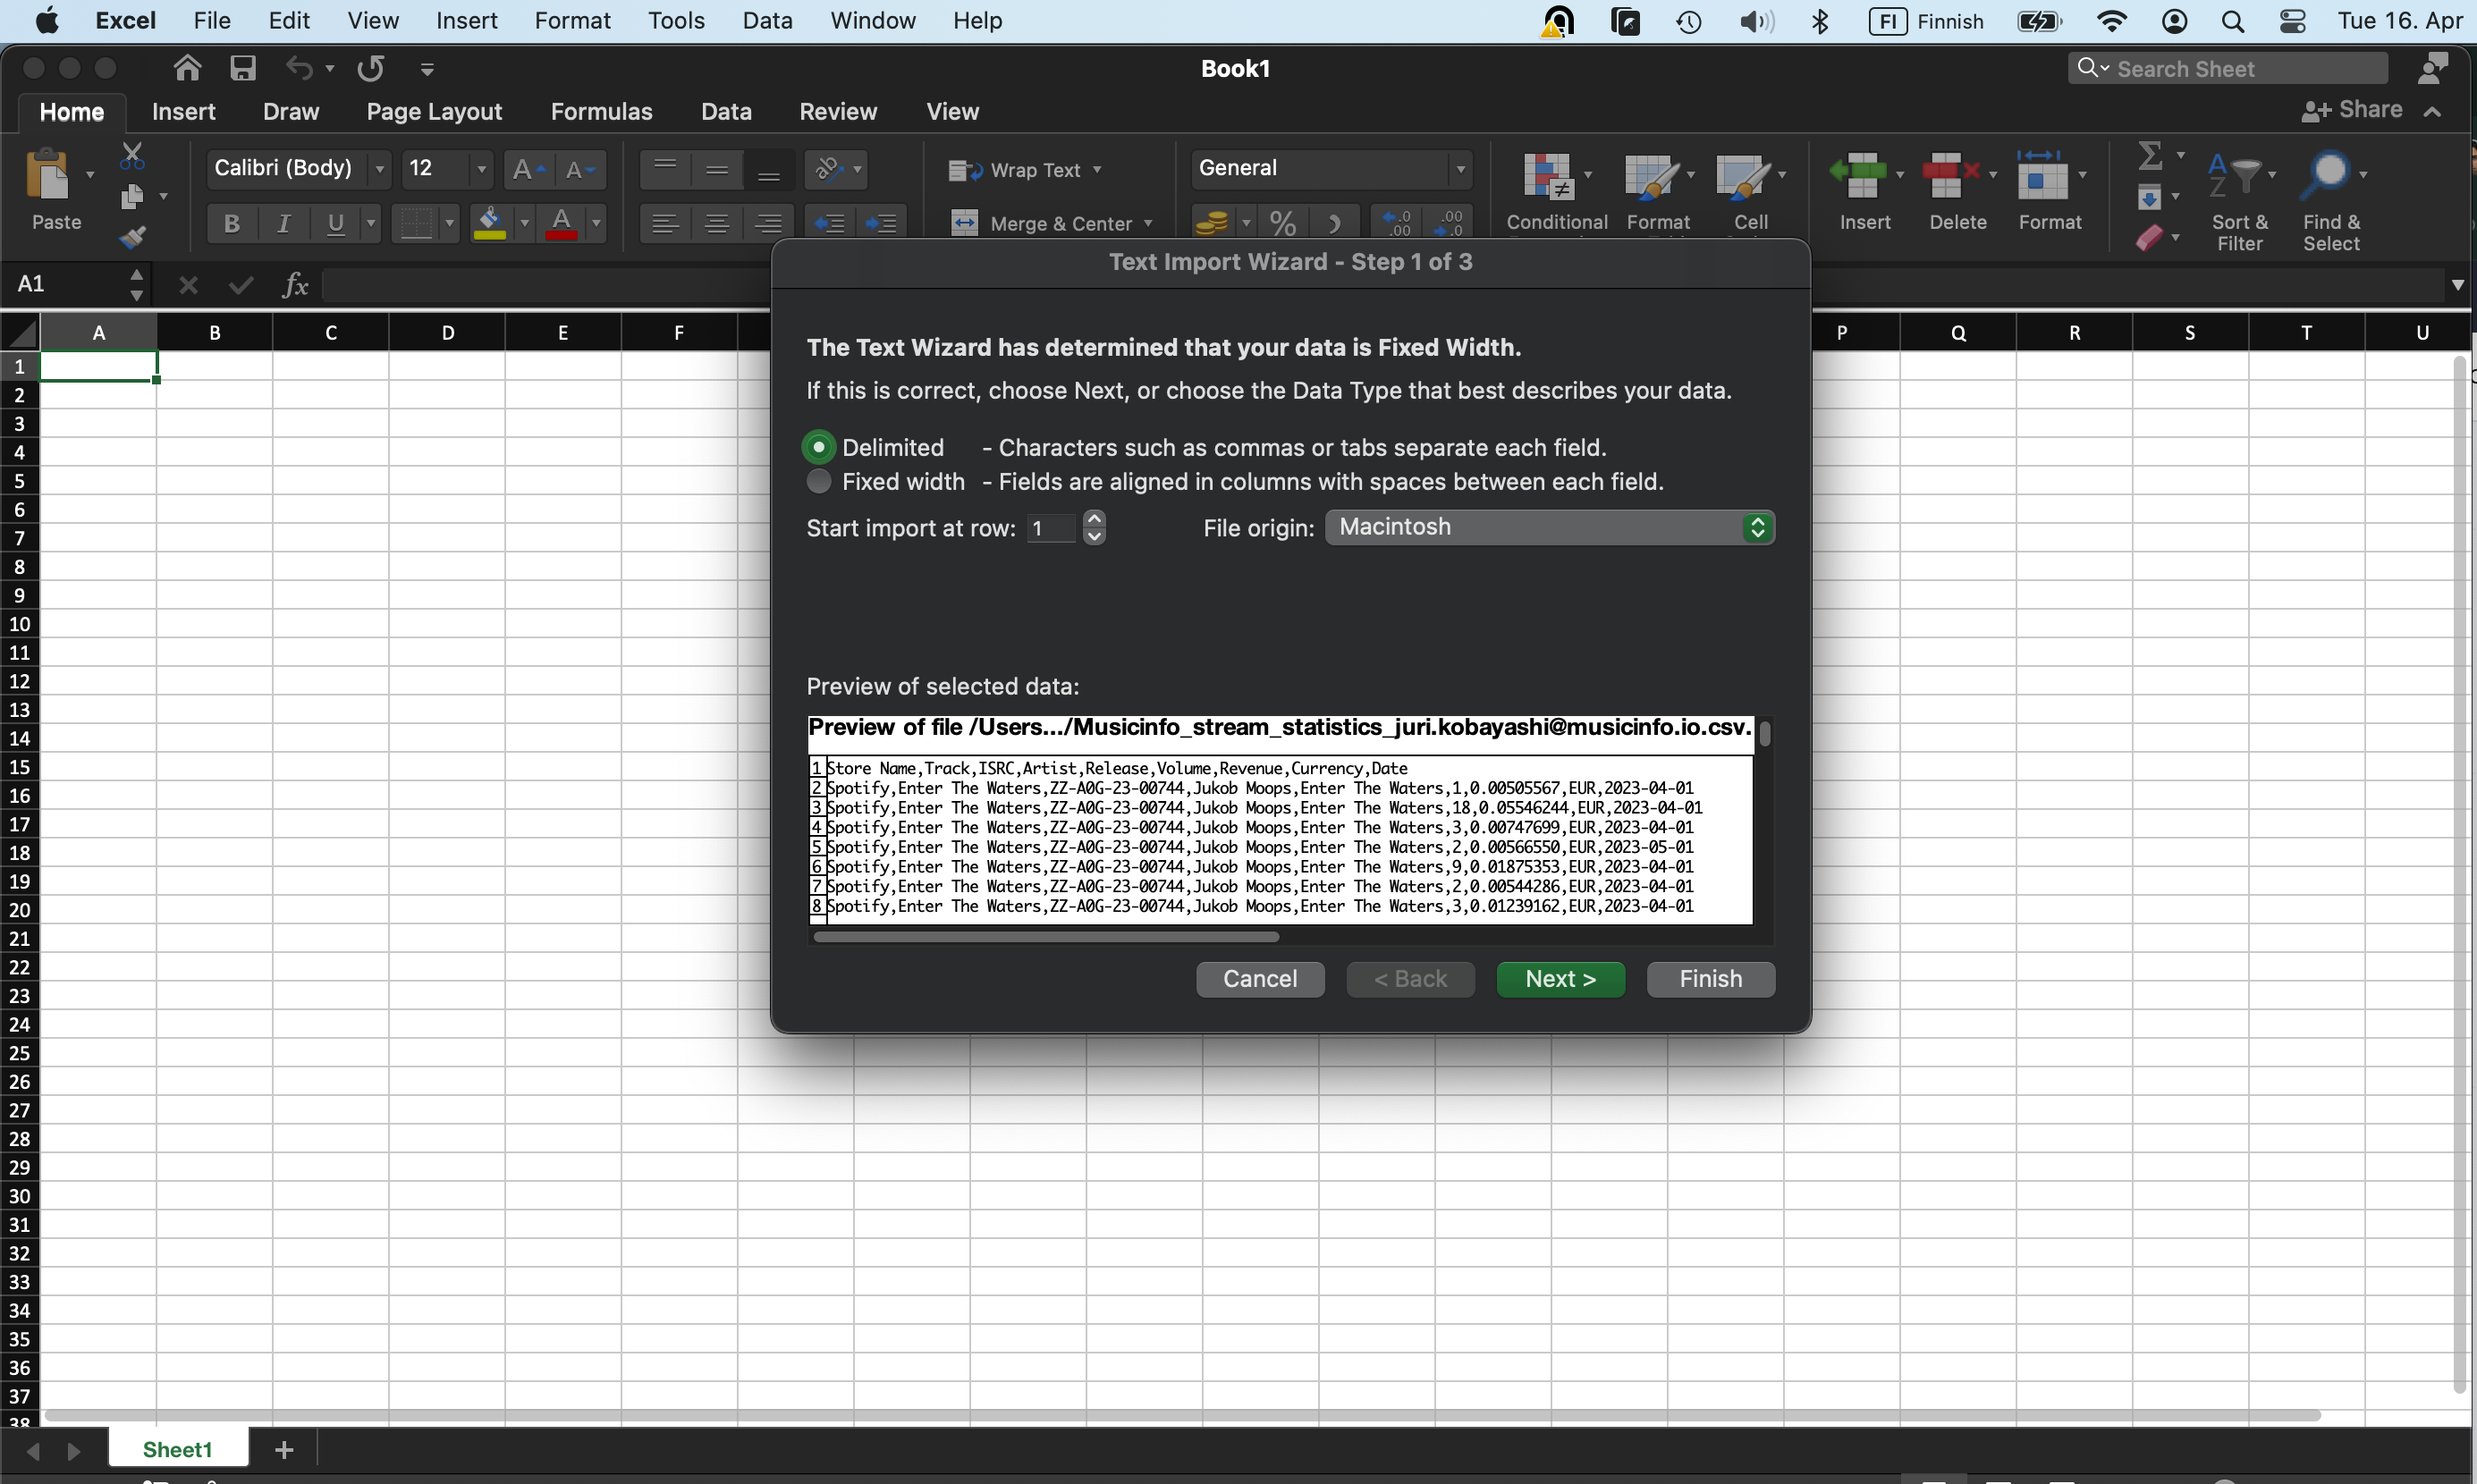Image resolution: width=2477 pixels, height=1484 pixels.
Task: Click the Format Painter brush icon
Action: pos(132,237)
